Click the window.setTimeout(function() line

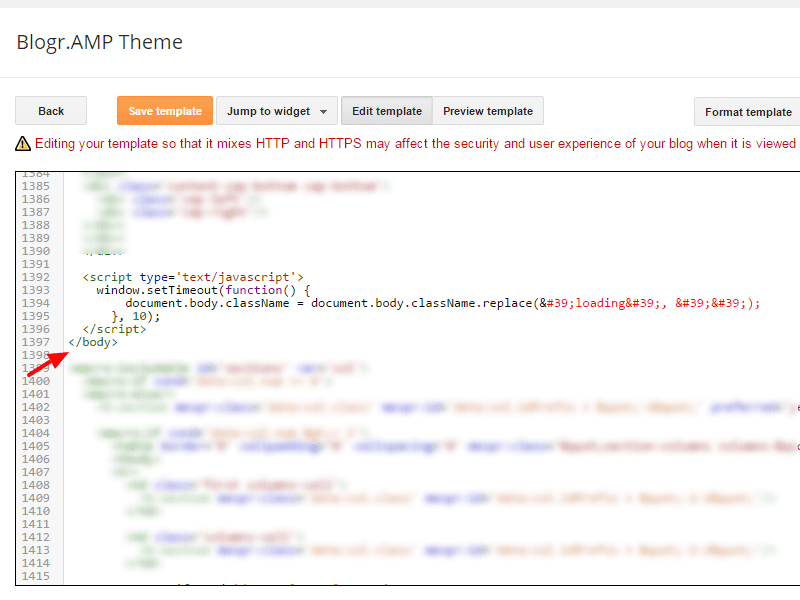click(203, 290)
